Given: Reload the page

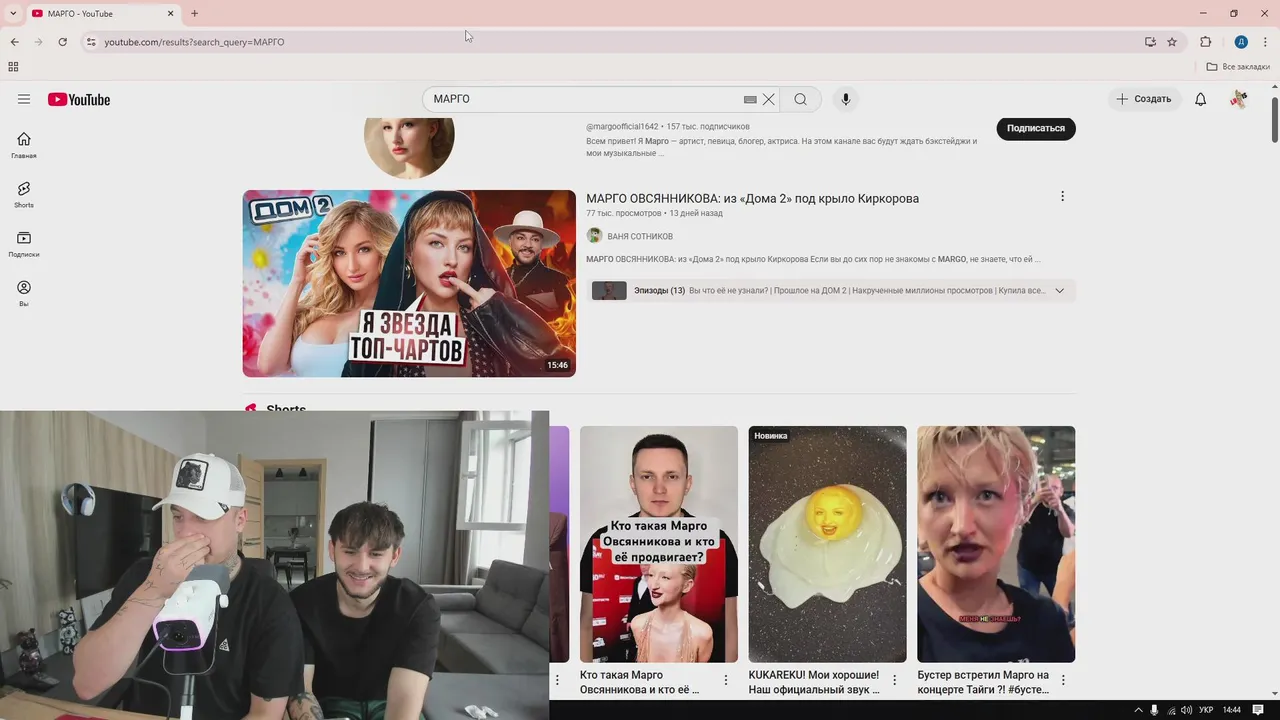Looking at the screenshot, I should (62, 42).
